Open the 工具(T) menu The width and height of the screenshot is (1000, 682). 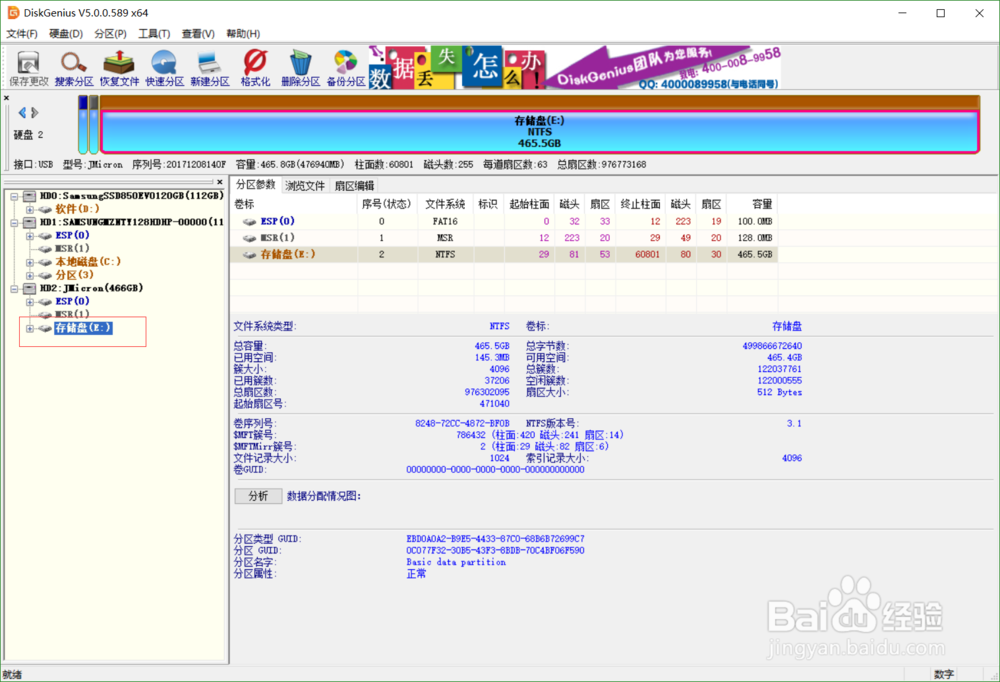[x=155, y=33]
